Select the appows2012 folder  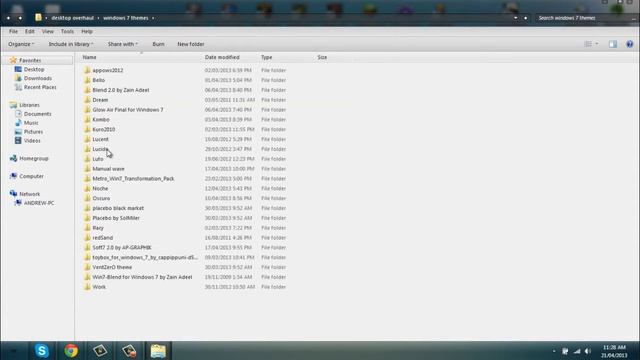coord(108,70)
